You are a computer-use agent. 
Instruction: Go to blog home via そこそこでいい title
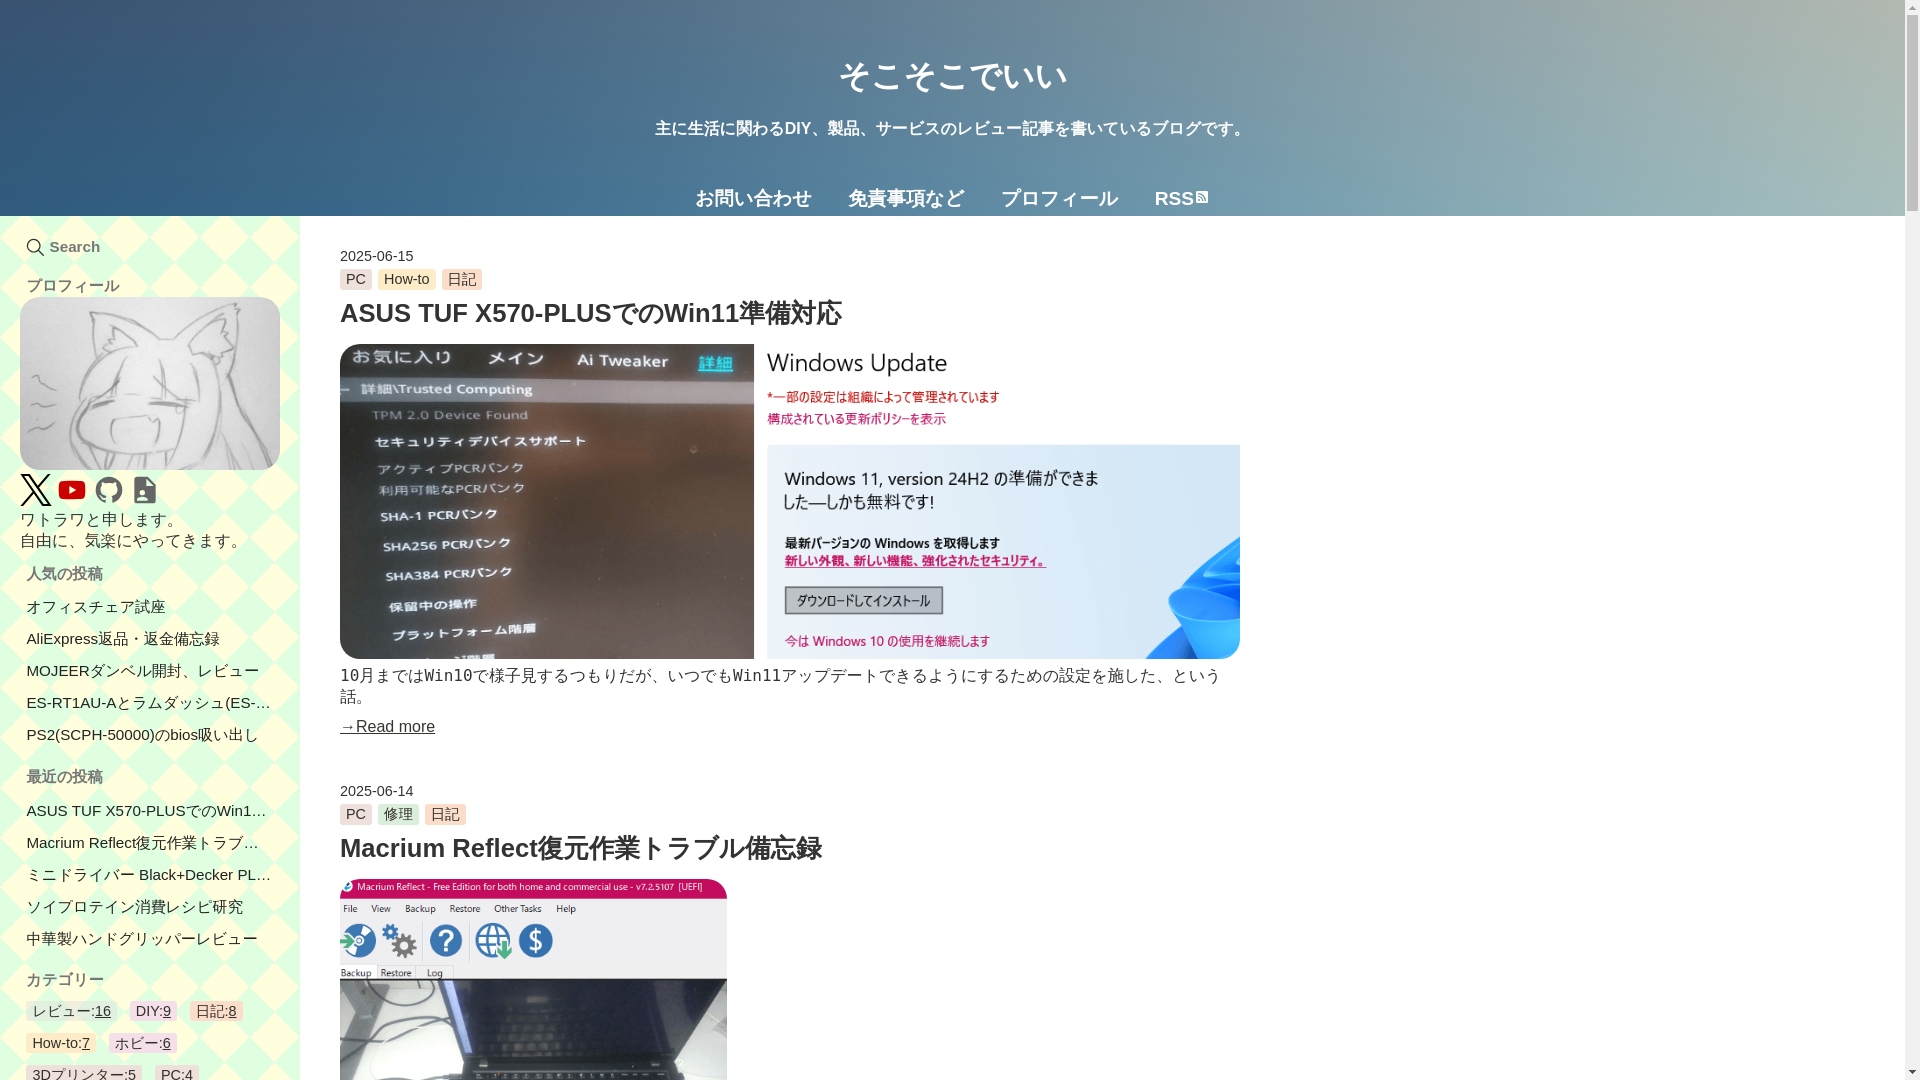(952, 76)
